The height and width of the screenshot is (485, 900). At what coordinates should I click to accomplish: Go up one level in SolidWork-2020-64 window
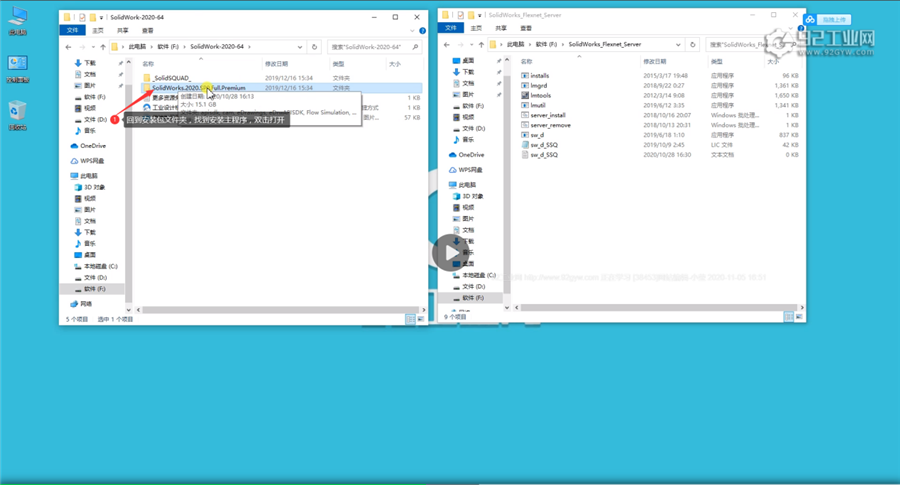click(x=103, y=47)
